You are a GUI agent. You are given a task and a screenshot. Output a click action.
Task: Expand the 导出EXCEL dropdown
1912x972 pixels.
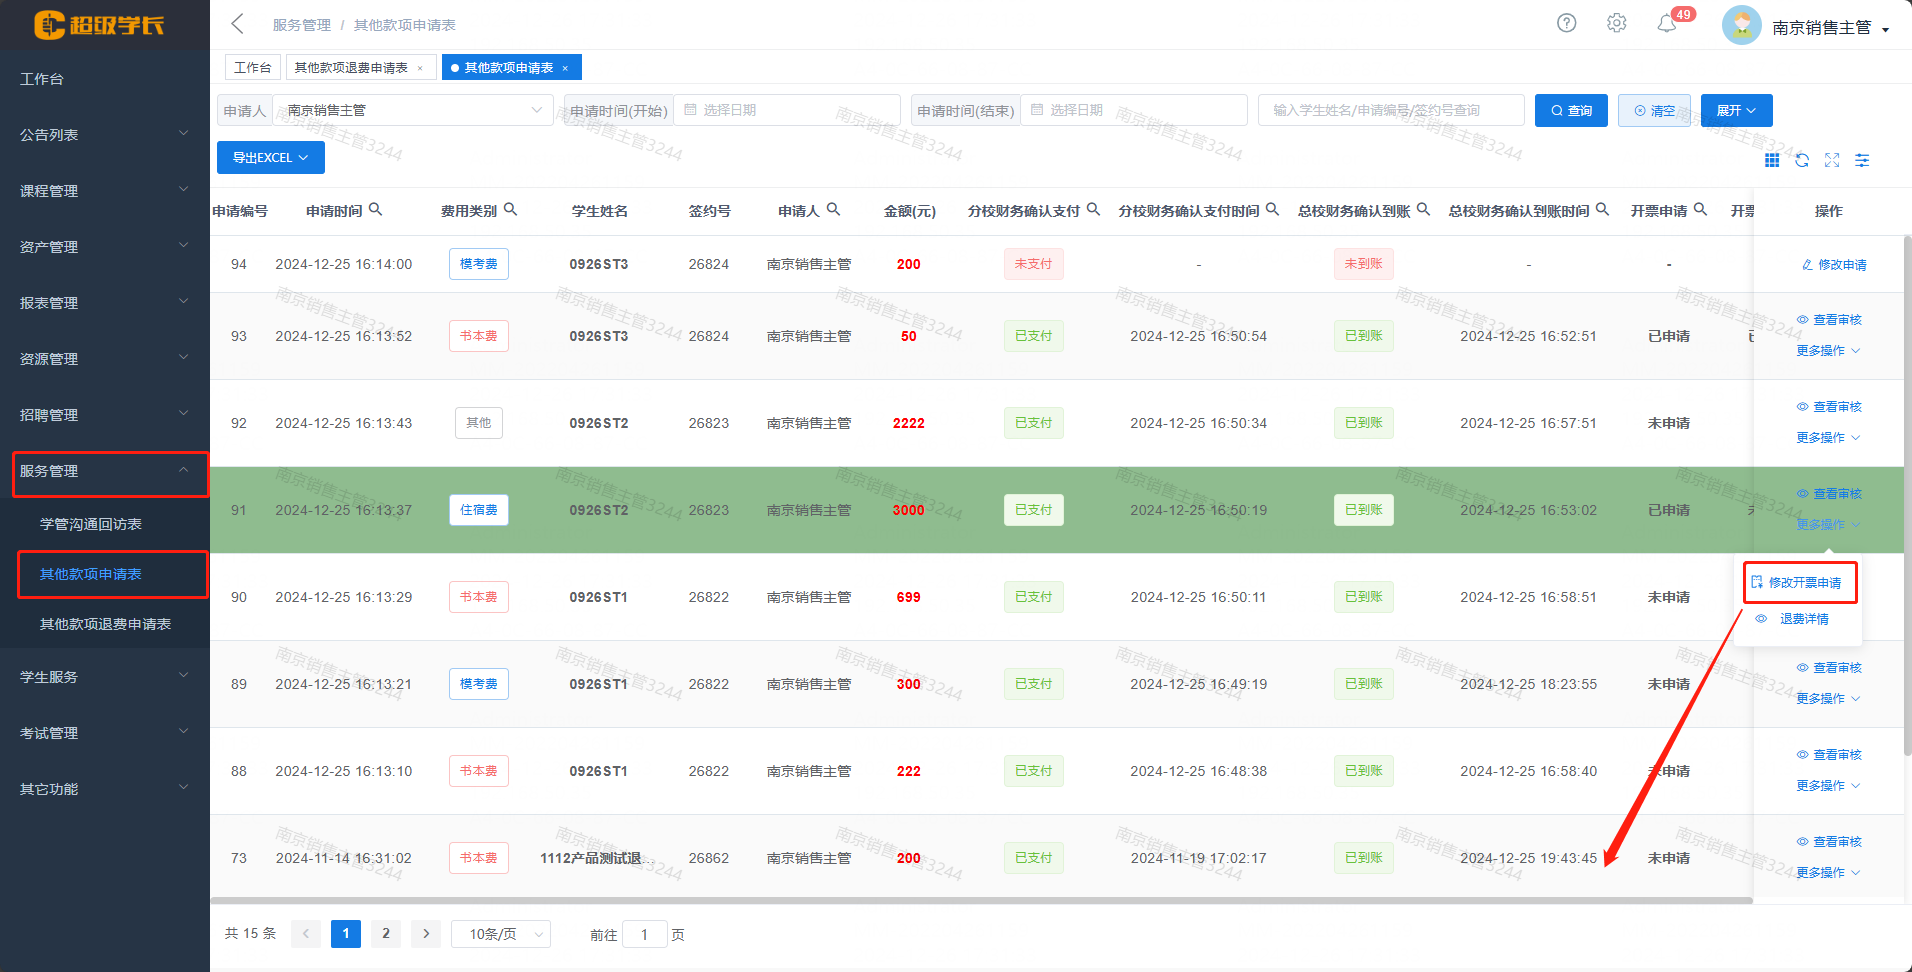(x=270, y=158)
